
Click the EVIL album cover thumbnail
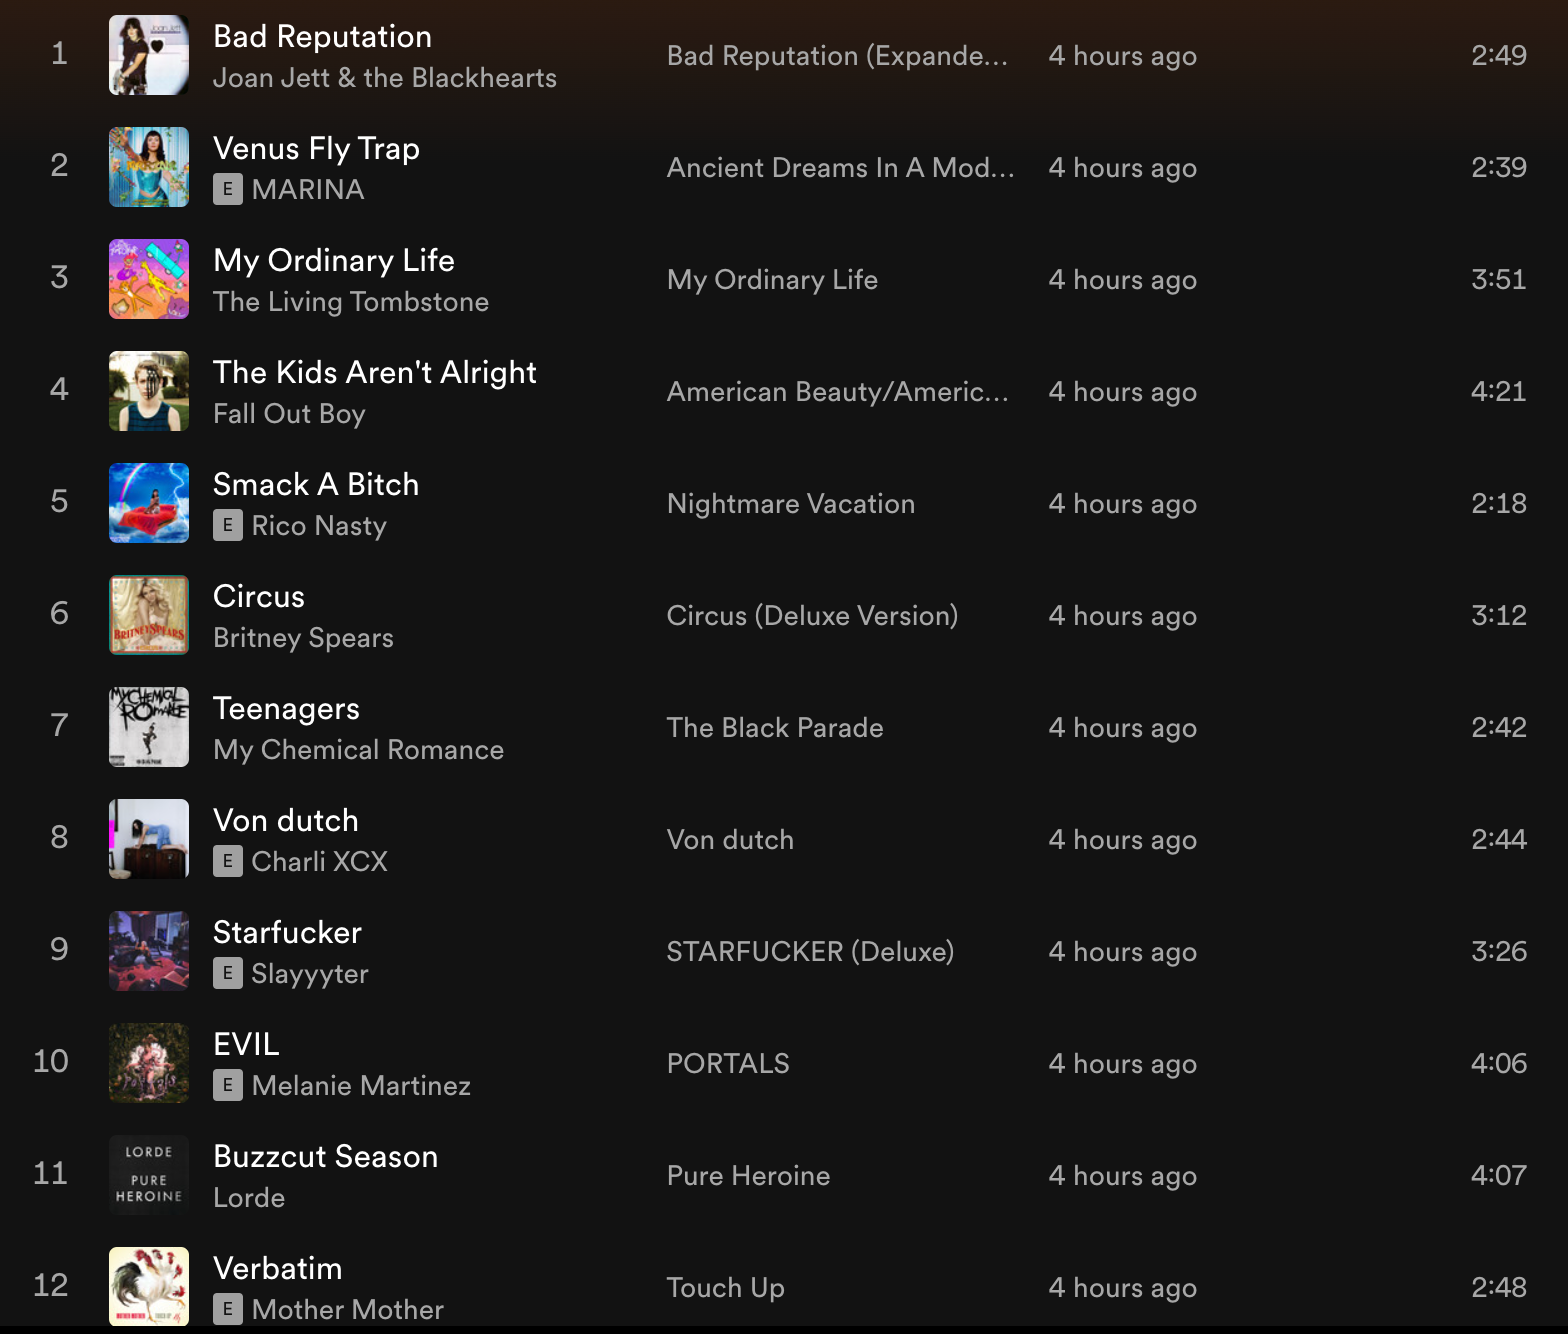149,1063
